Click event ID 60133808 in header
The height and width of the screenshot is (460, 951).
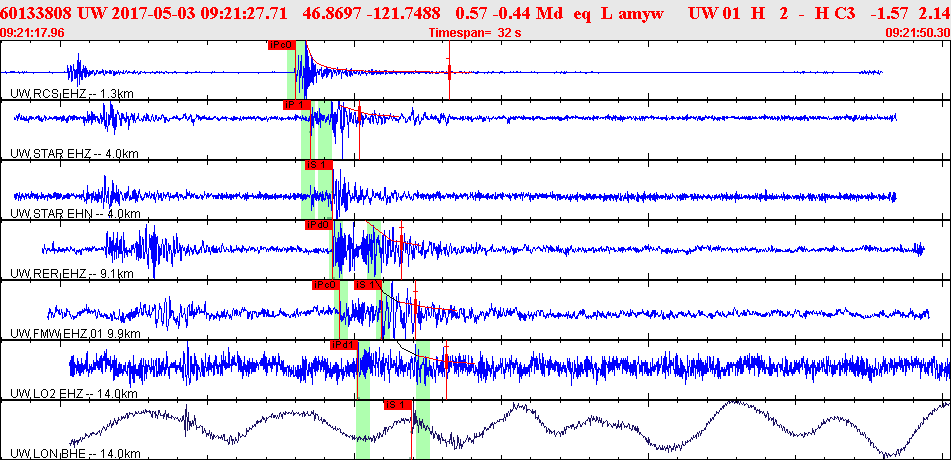tap(37, 12)
